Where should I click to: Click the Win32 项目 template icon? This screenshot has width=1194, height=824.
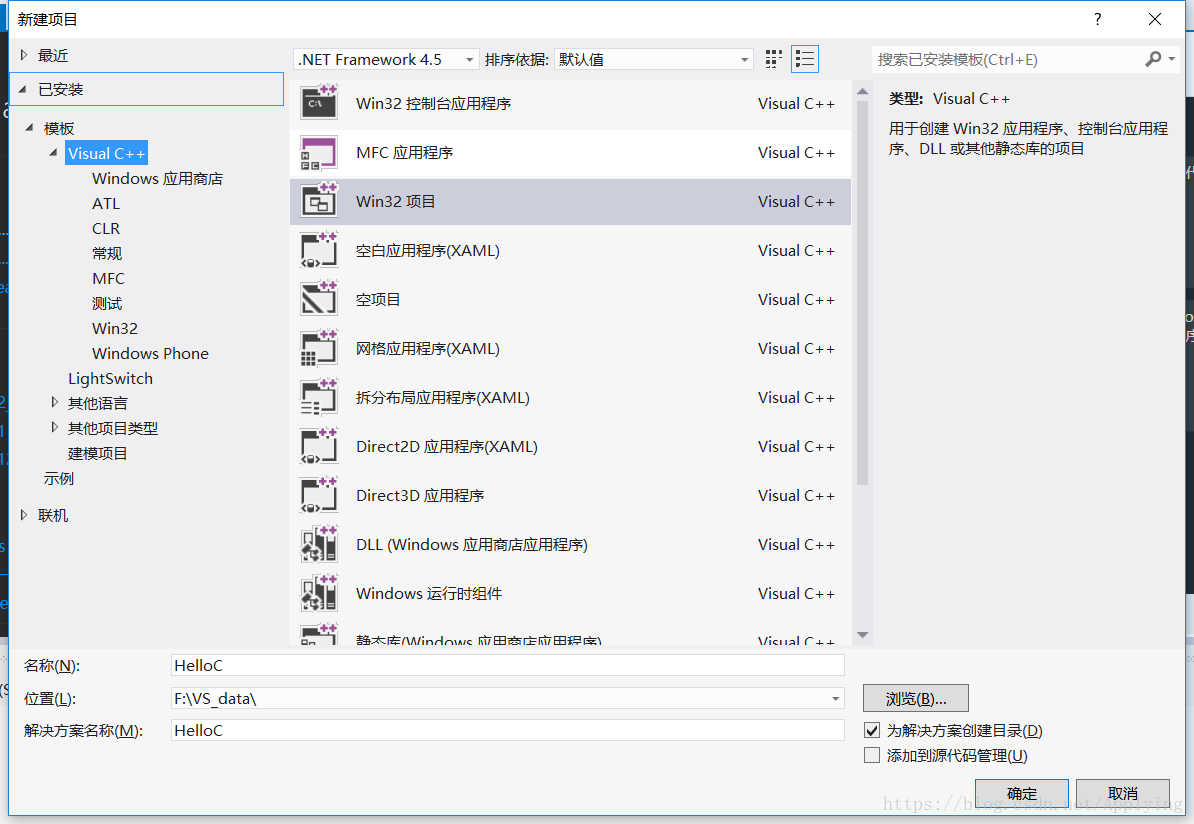tap(319, 201)
